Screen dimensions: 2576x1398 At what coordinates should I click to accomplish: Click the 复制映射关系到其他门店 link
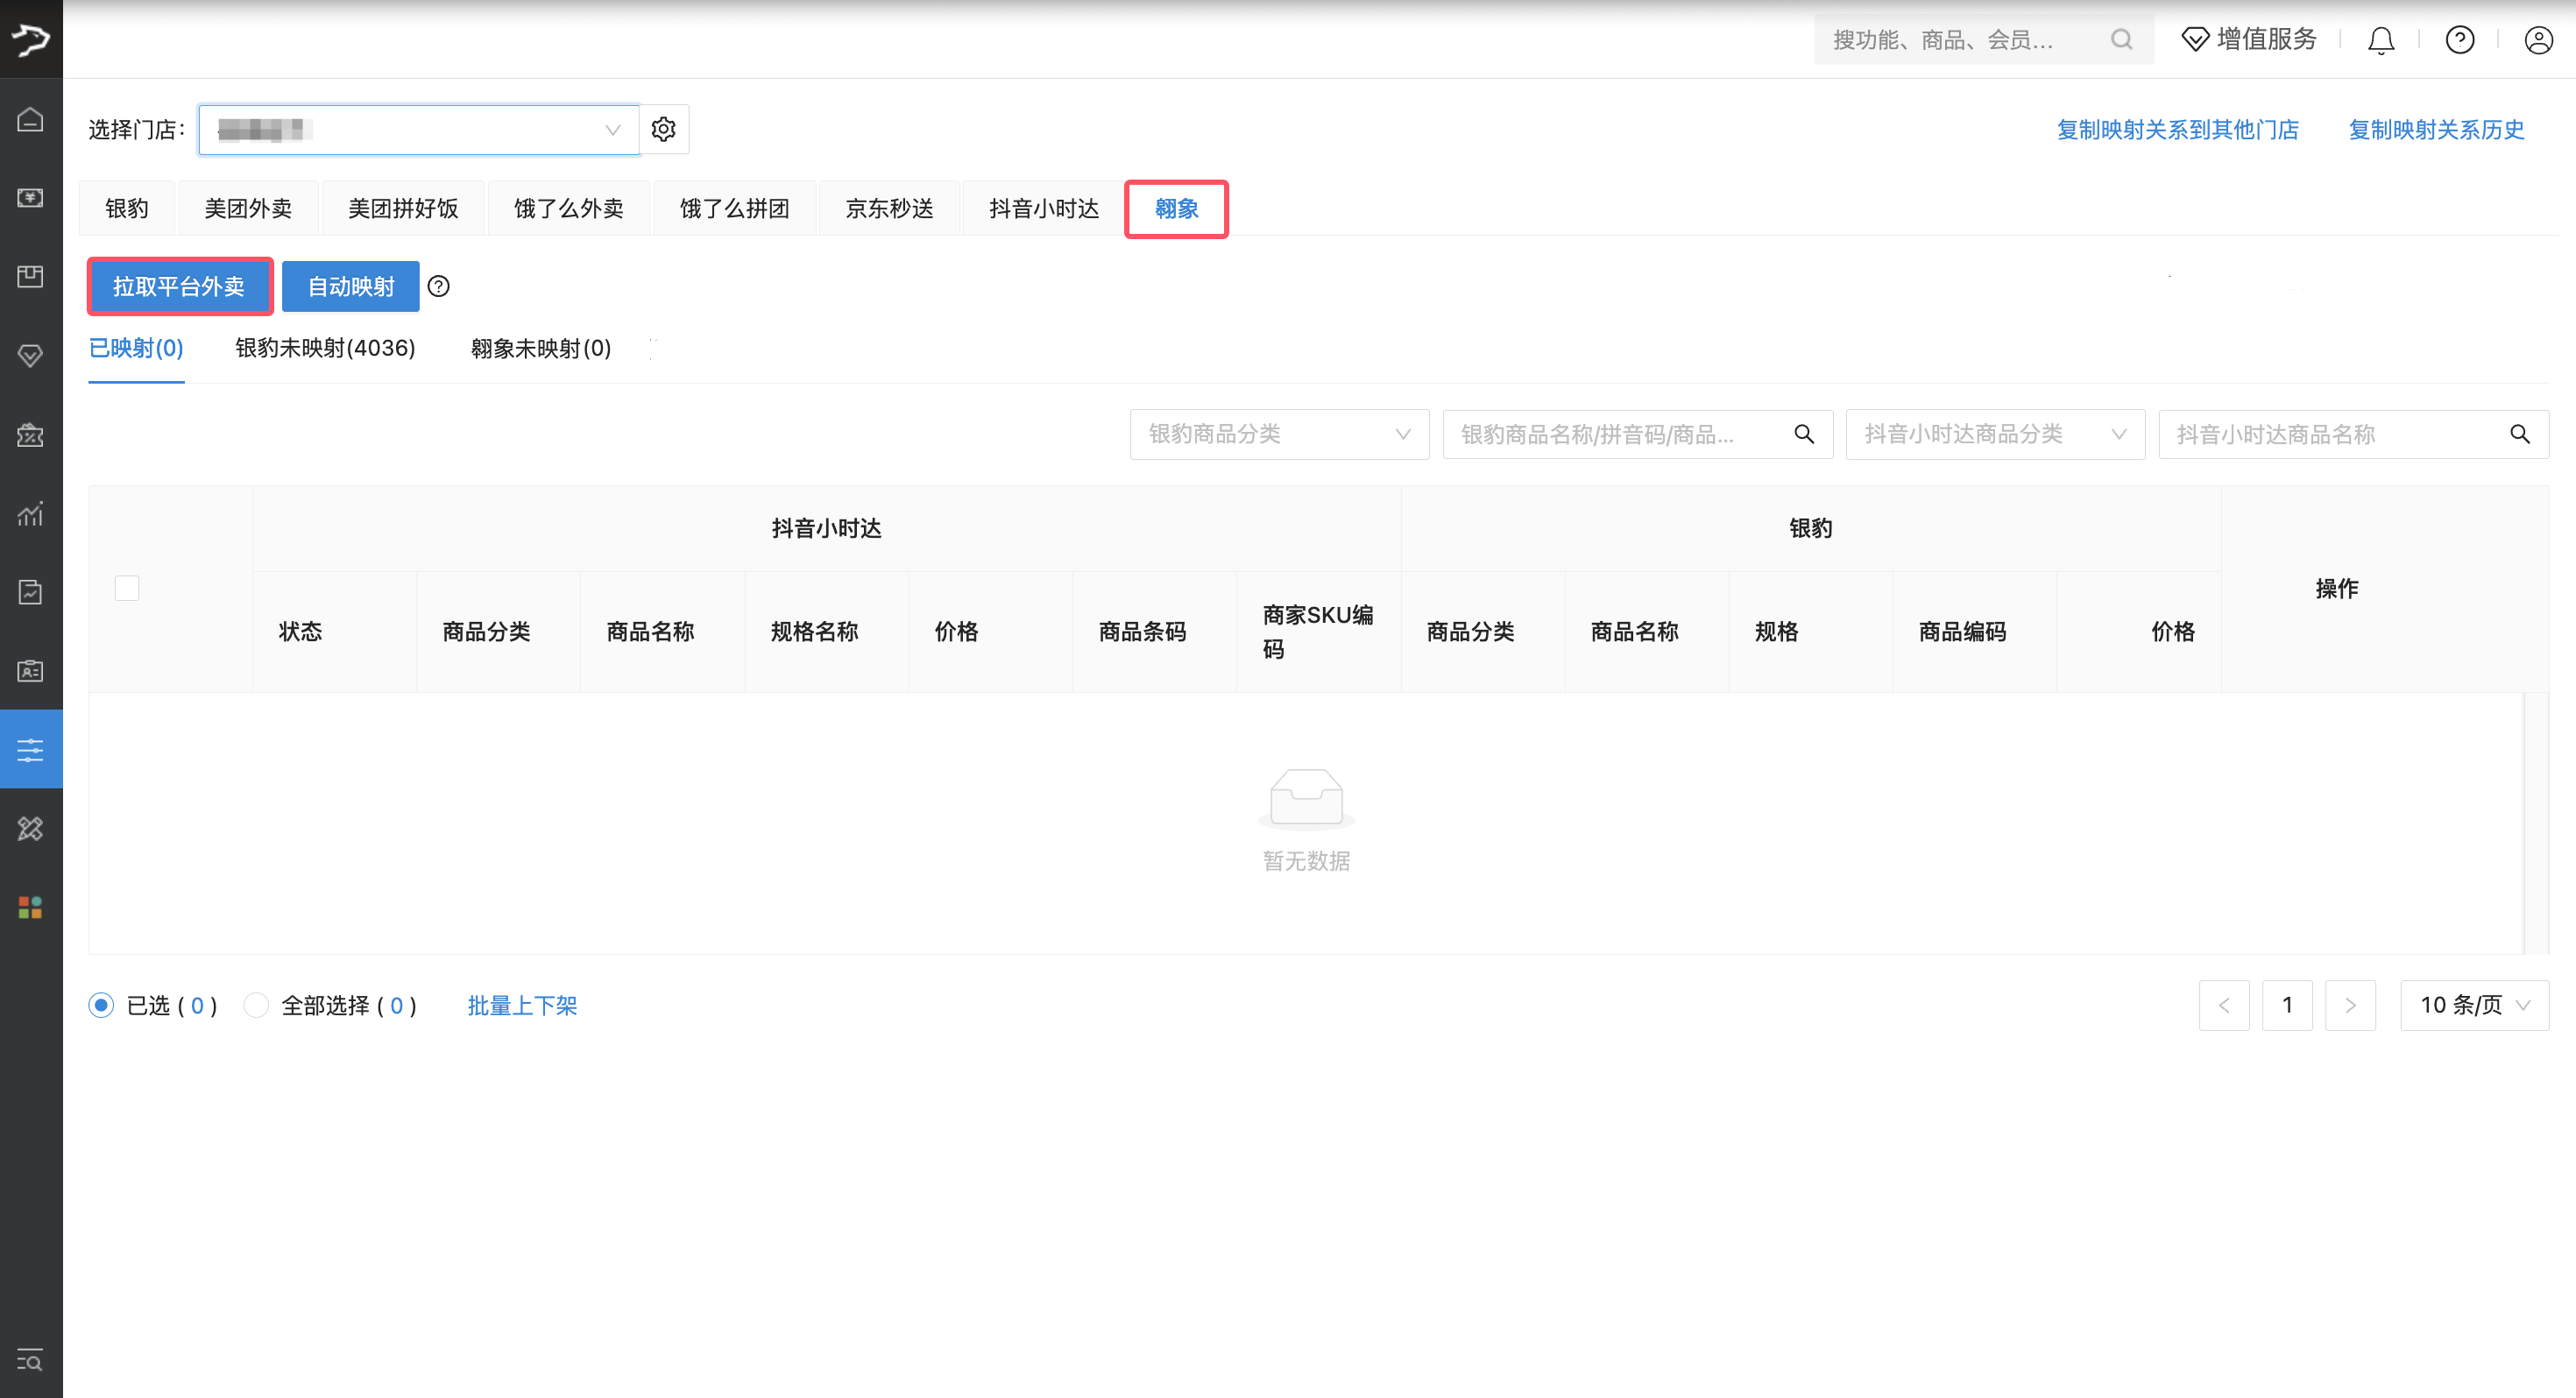click(x=2177, y=130)
